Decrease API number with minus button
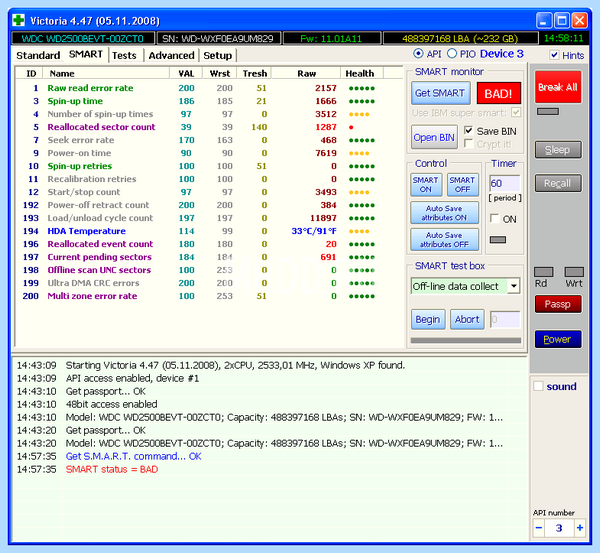This screenshot has height=553, width=600. (539, 528)
